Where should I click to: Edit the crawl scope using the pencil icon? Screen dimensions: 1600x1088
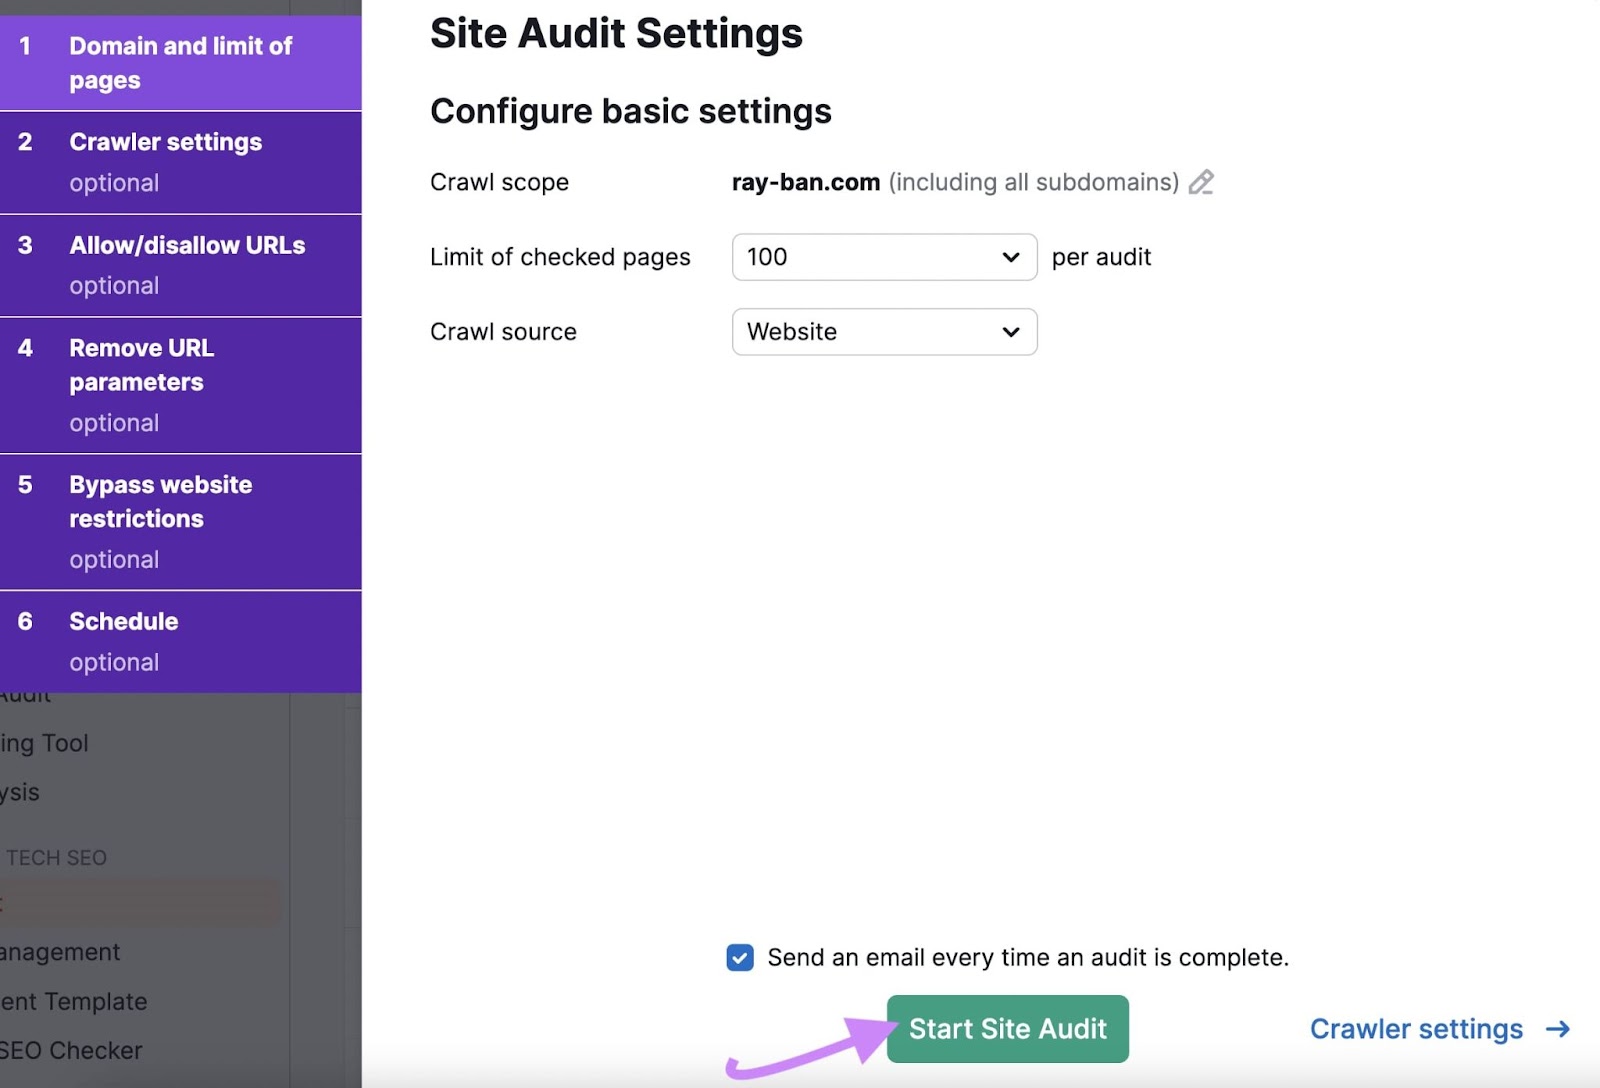coord(1203,182)
